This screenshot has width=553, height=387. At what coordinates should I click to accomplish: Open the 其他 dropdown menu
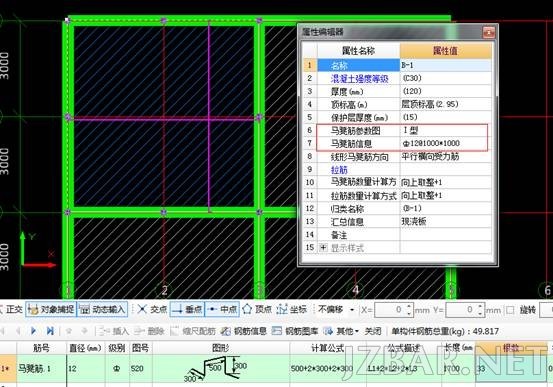click(x=341, y=331)
